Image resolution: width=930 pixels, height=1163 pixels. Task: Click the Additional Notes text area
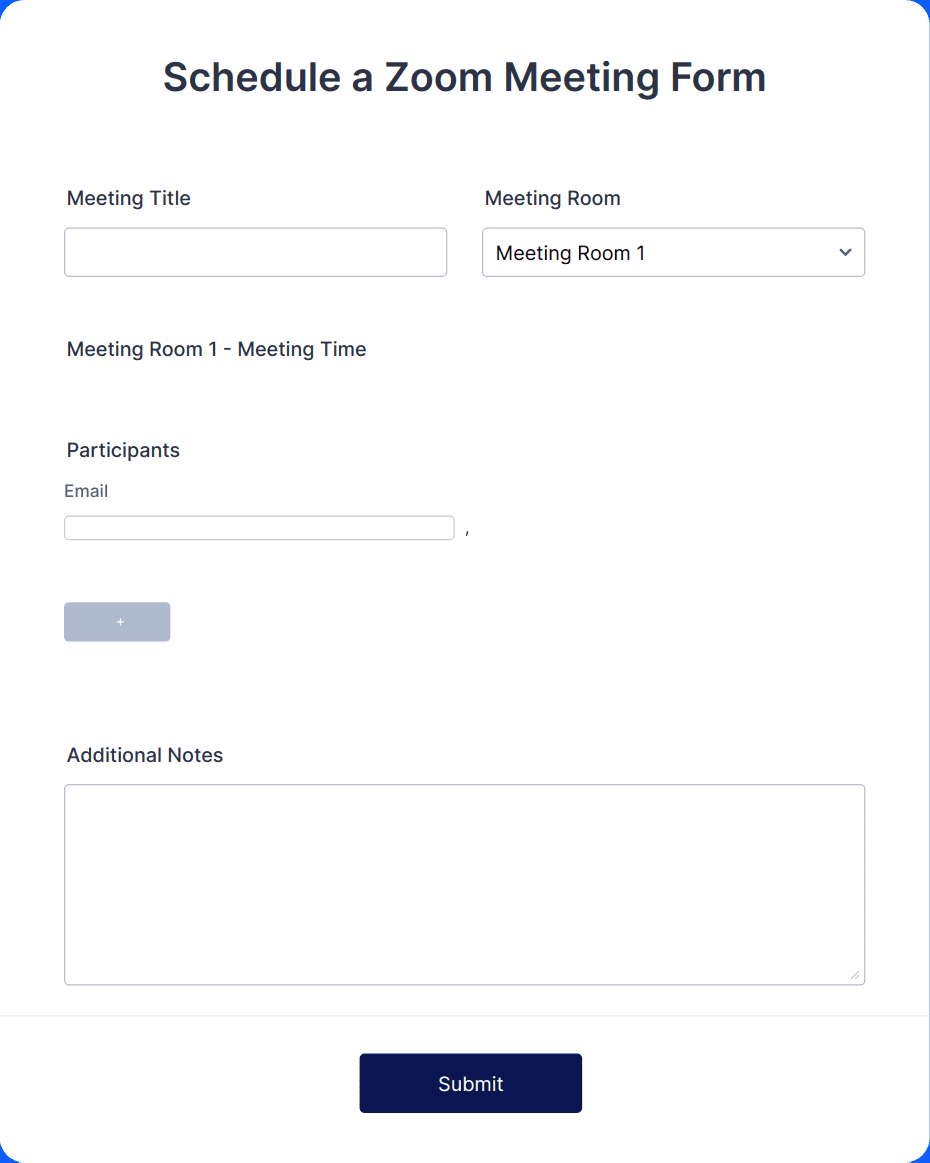click(465, 880)
